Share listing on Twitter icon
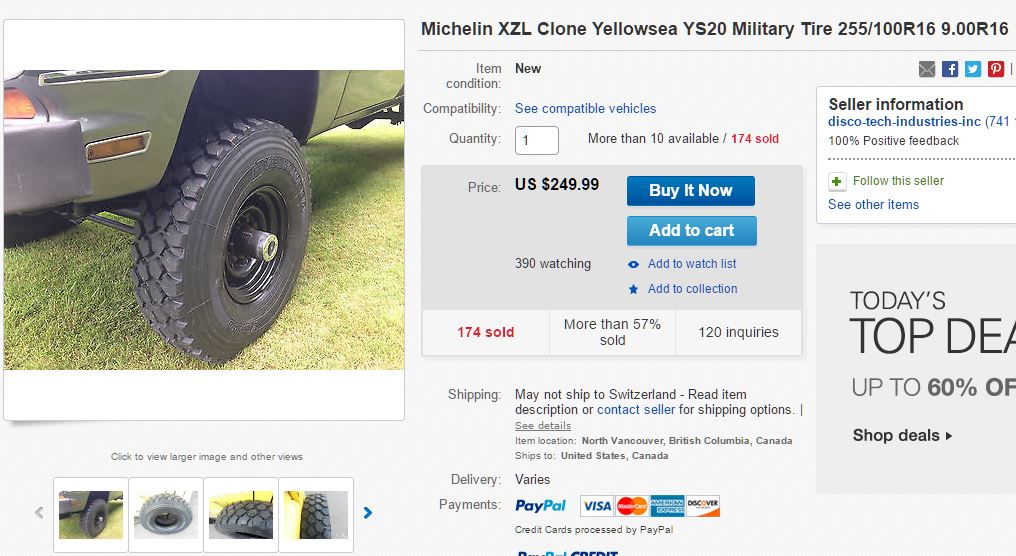Image resolution: width=1016 pixels, height=556 pixels. click(973, 69)
